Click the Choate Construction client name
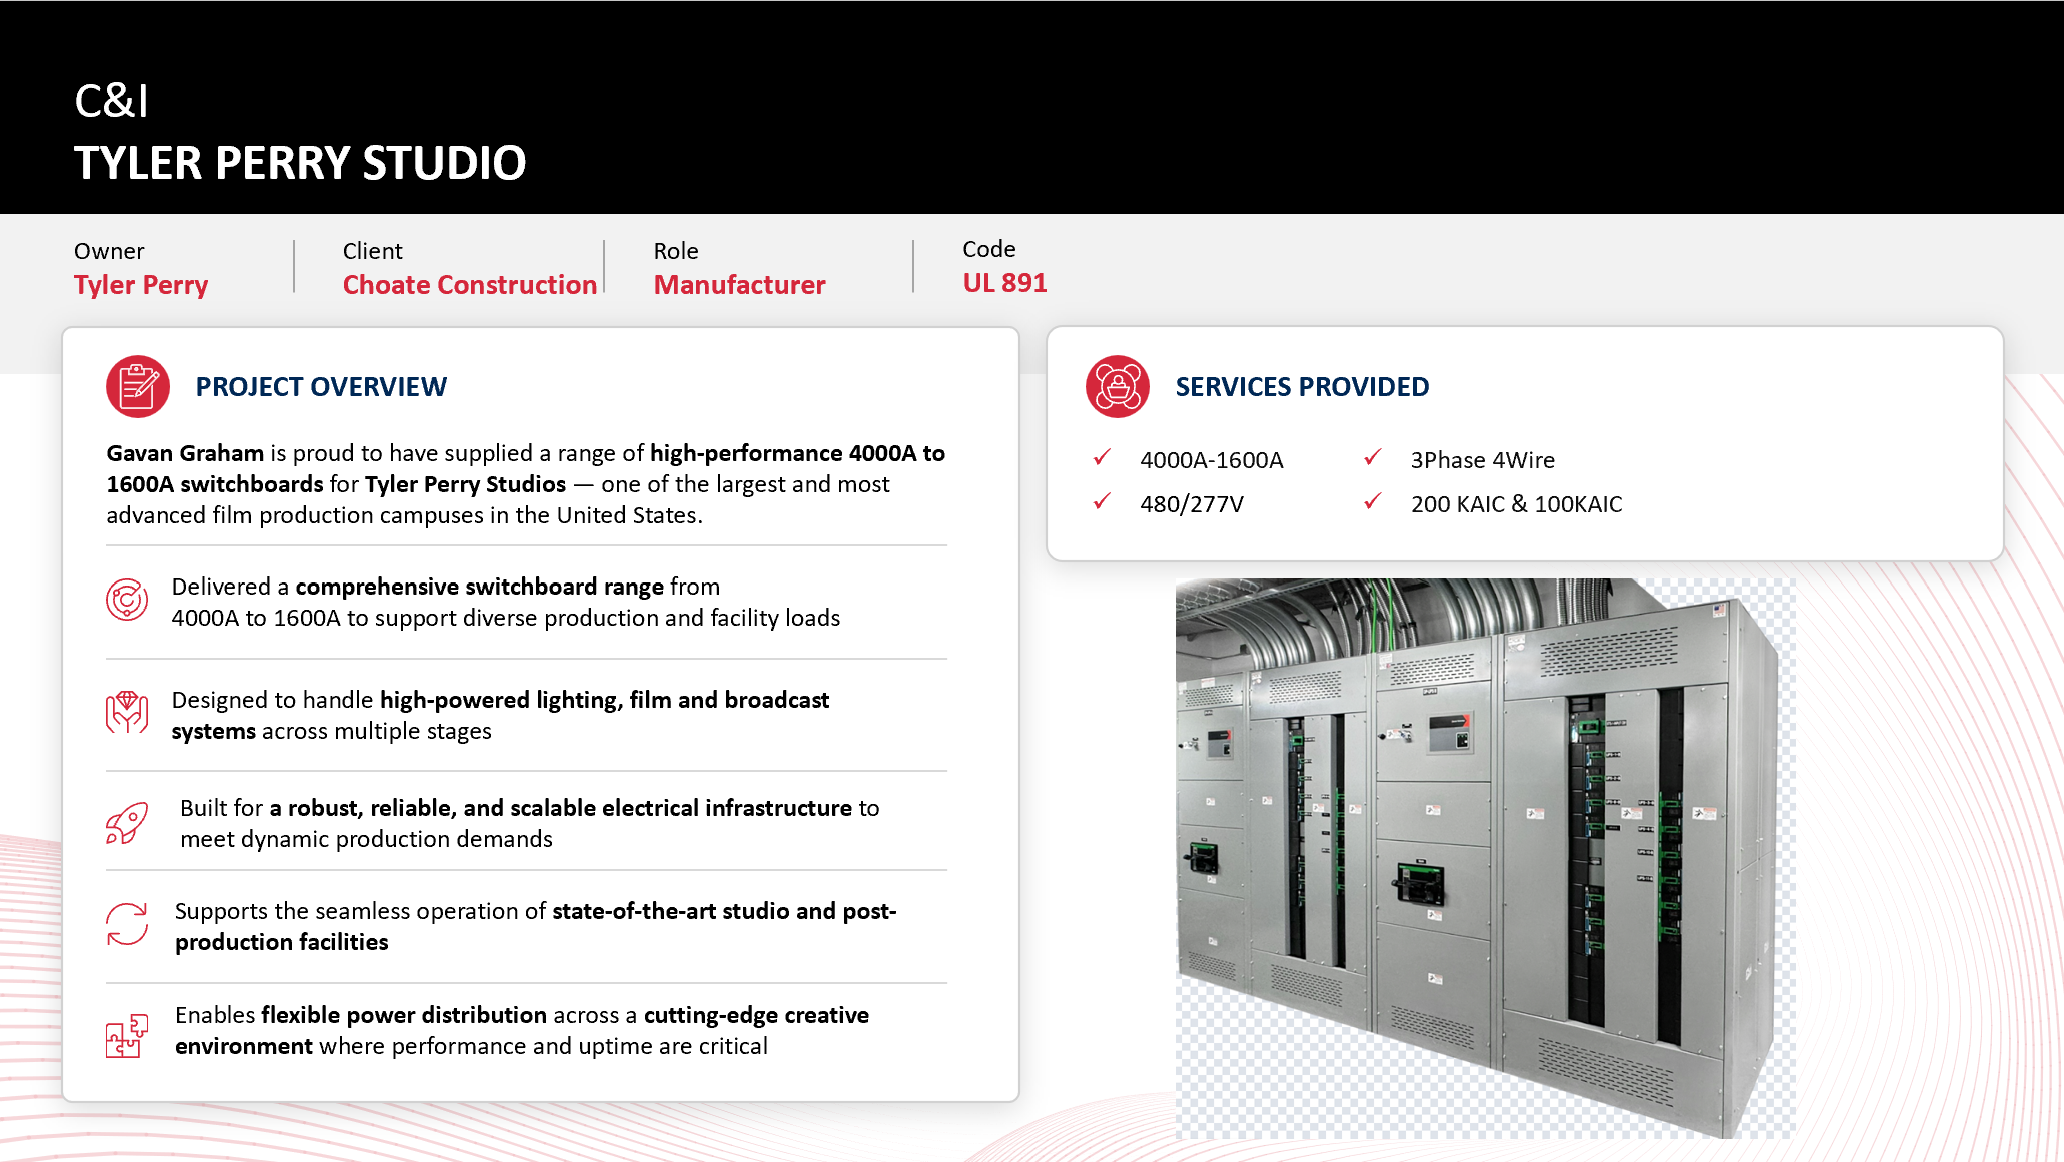Viewport: 2064px width, 1162px height. [469, 285]
